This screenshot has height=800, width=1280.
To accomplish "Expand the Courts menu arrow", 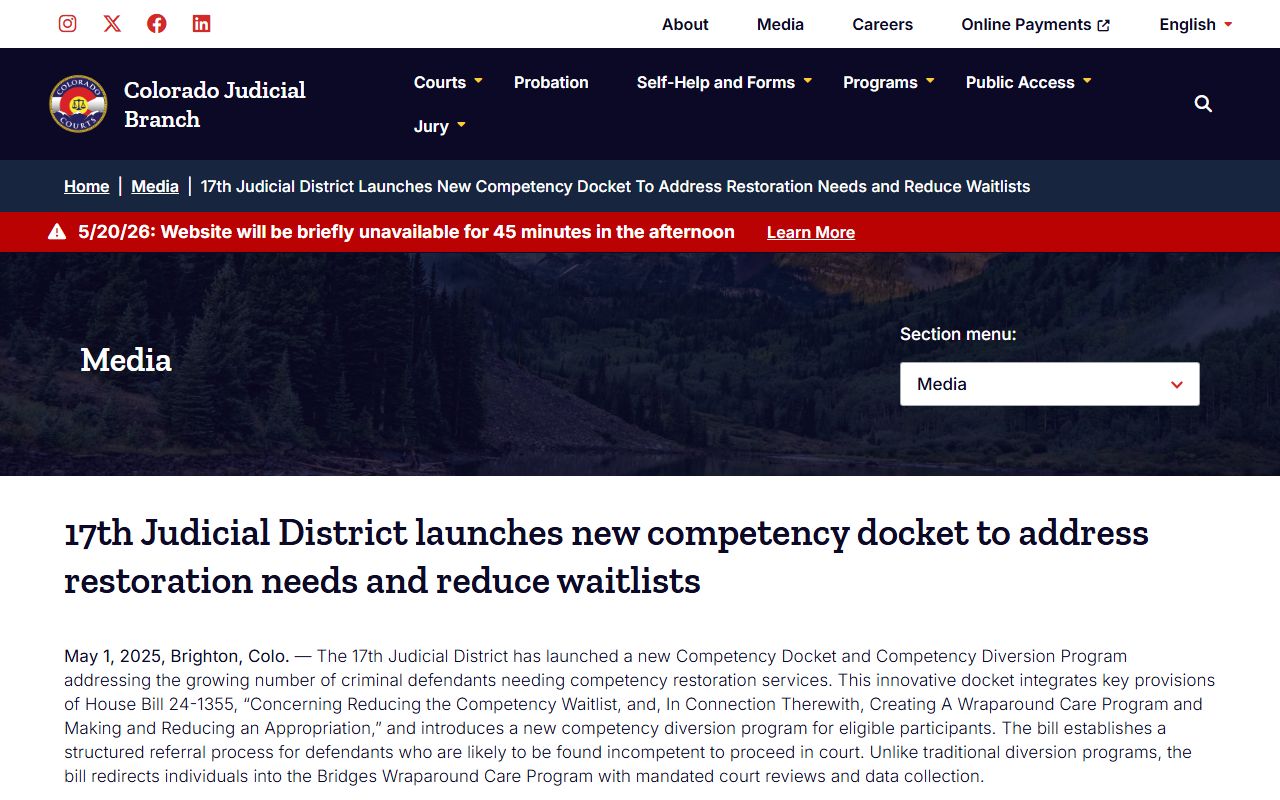I will point(478,81).
